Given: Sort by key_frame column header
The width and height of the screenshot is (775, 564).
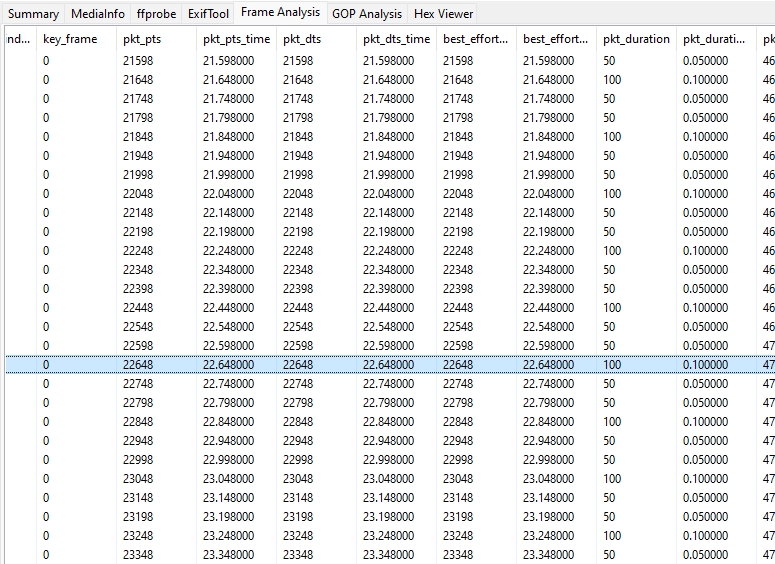Looking at the screenshot, I should click(70, 40).
